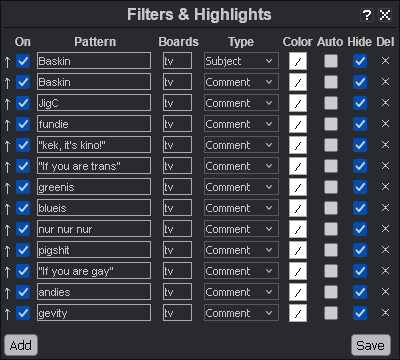Open the Type dropdown for pigshit
The width and height of the screenshot is (400, 360).
(x=241, y=250)
